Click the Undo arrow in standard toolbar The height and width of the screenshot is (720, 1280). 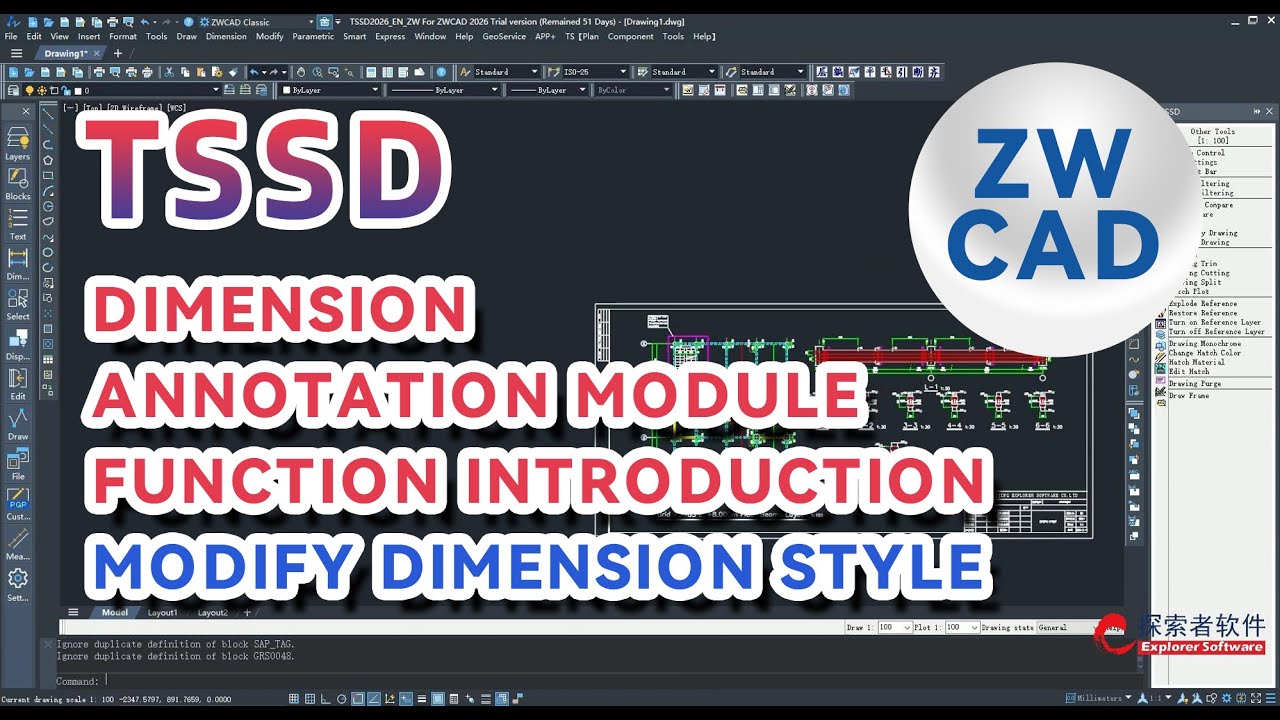pos(254,72)
